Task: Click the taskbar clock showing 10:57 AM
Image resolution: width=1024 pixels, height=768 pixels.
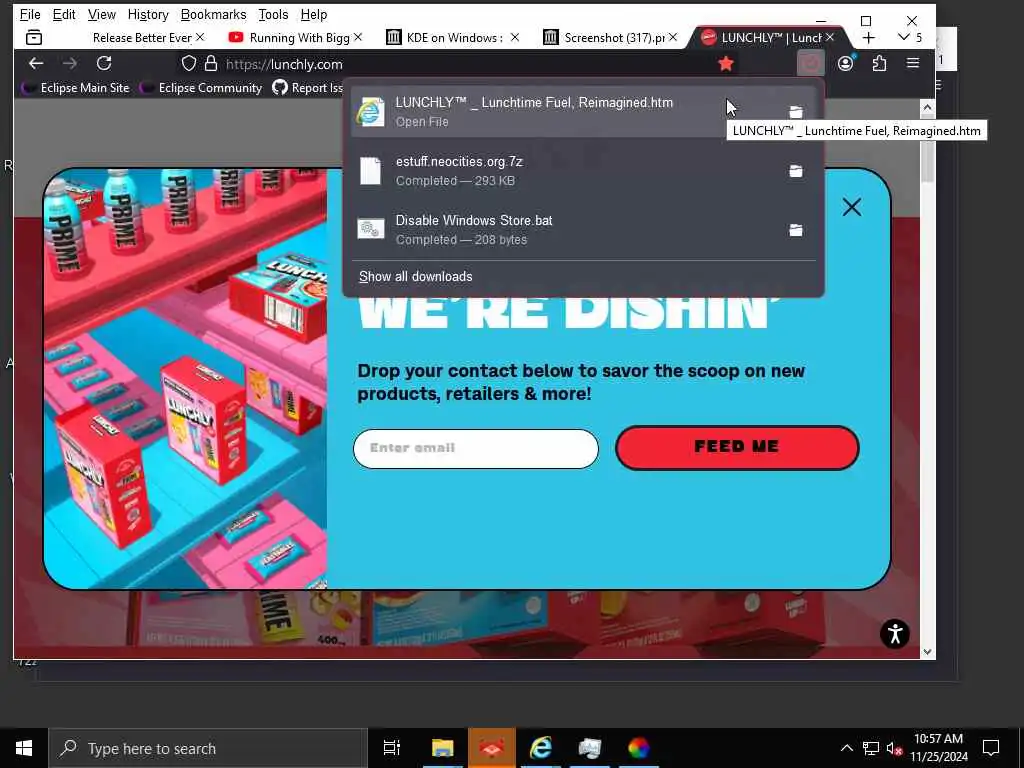Action: [938, 748]
